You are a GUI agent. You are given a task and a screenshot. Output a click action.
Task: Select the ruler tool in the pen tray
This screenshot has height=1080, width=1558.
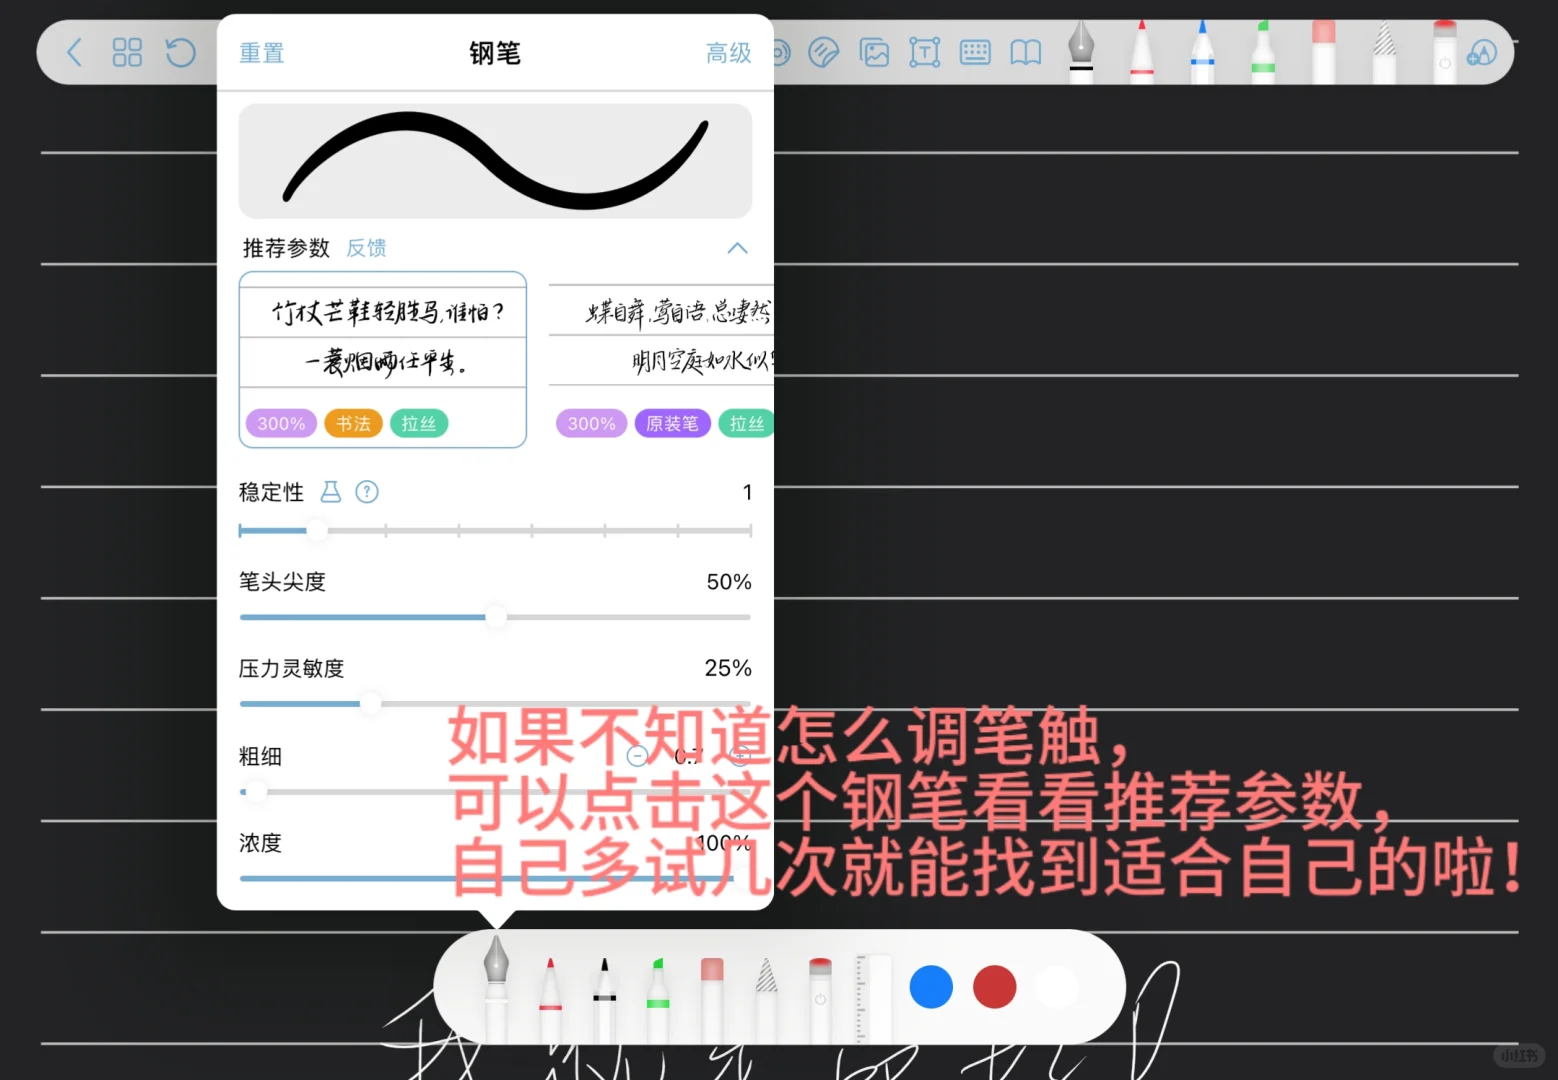point(873,990)
